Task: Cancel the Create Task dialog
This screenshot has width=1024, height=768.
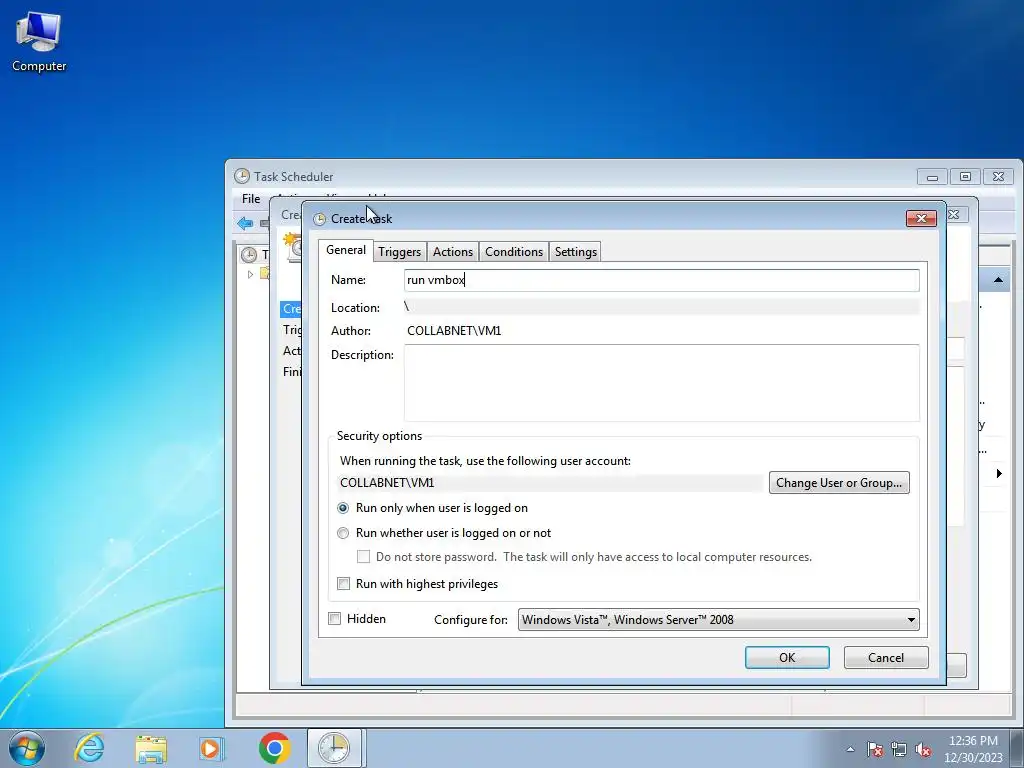Action: point(886,658)
